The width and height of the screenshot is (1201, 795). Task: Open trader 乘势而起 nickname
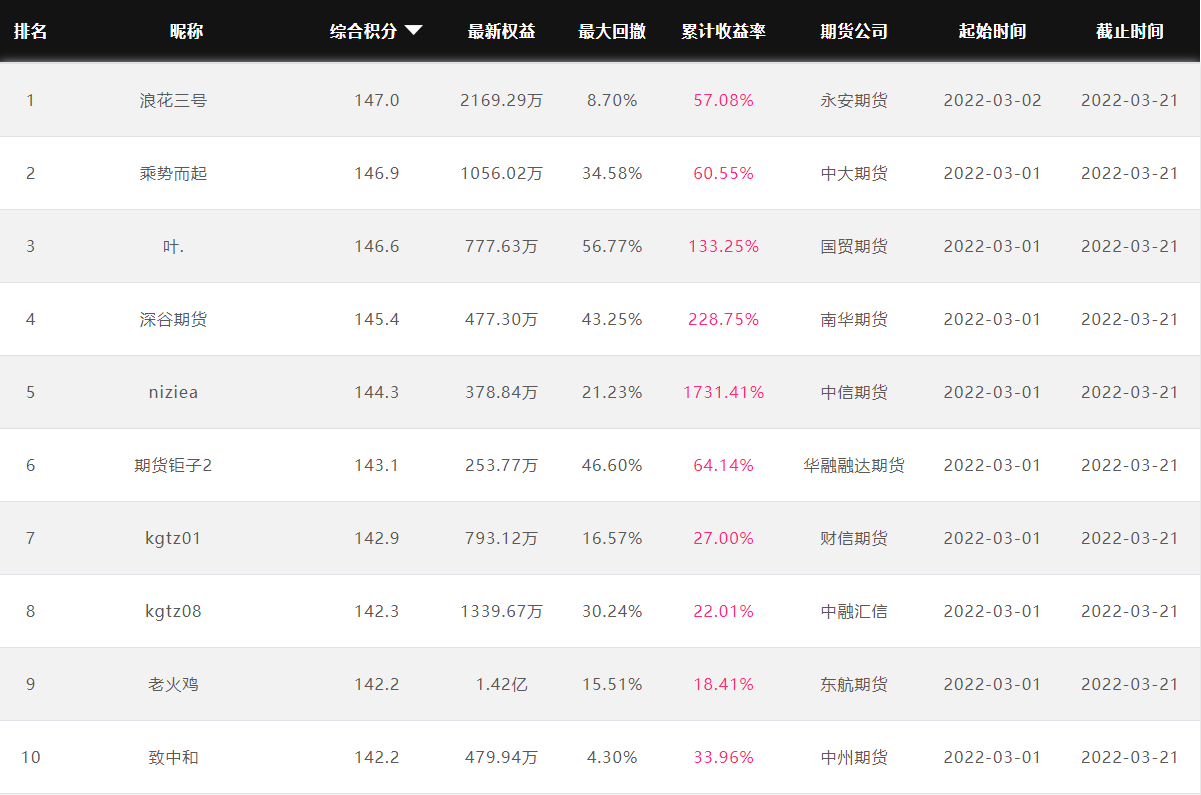point(174,173)
